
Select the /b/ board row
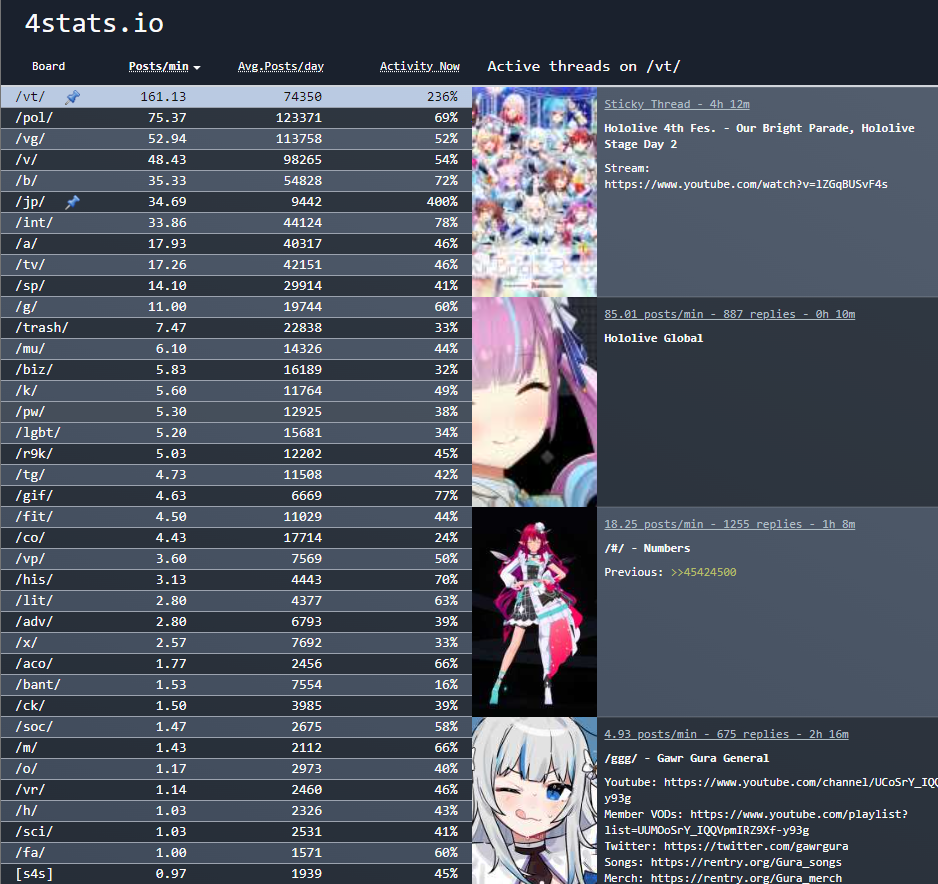pos(236,181)
